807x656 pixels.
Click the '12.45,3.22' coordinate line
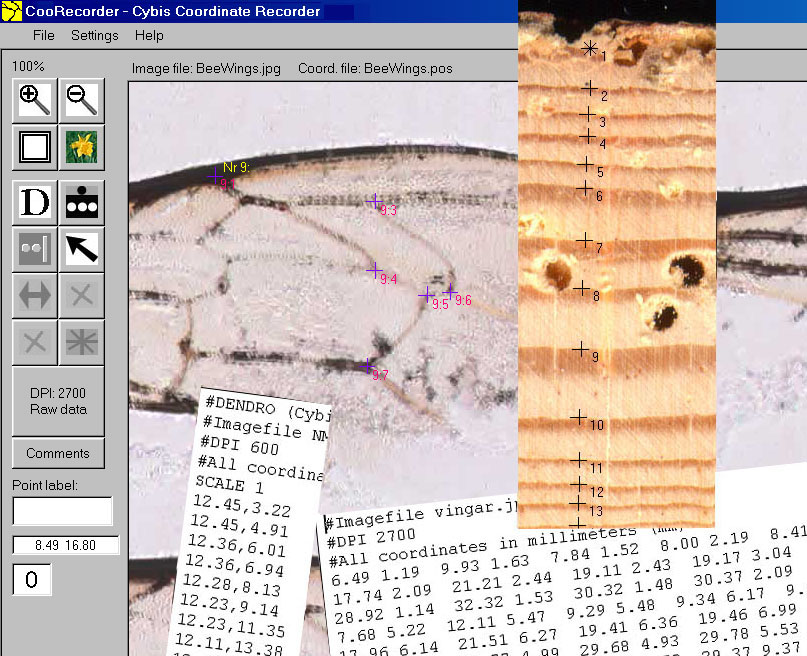click(241, 505)
